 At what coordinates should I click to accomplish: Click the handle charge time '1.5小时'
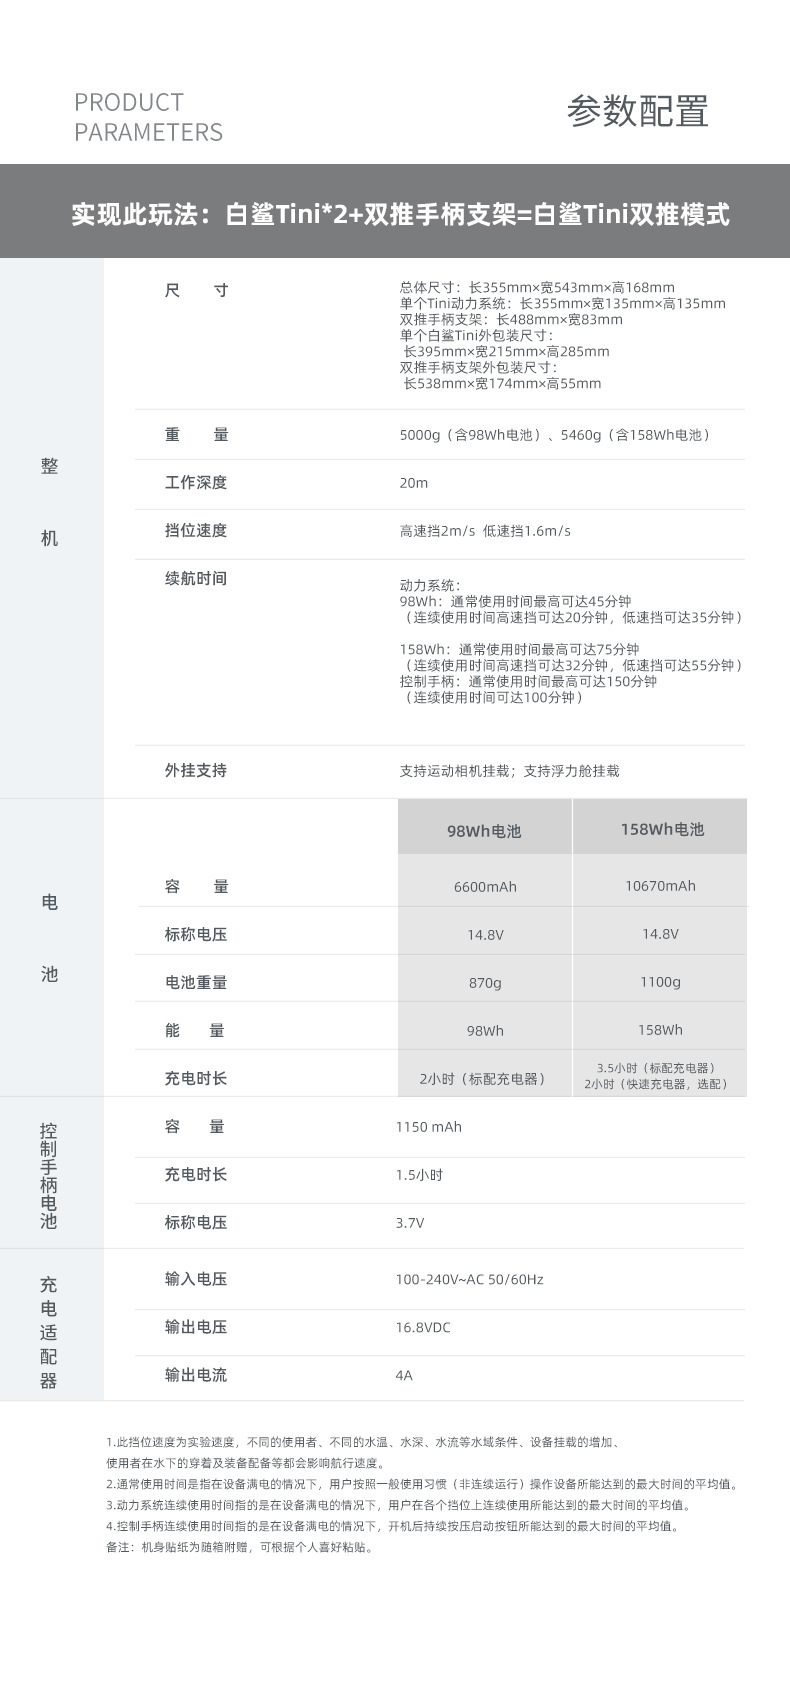(419, 1175)
